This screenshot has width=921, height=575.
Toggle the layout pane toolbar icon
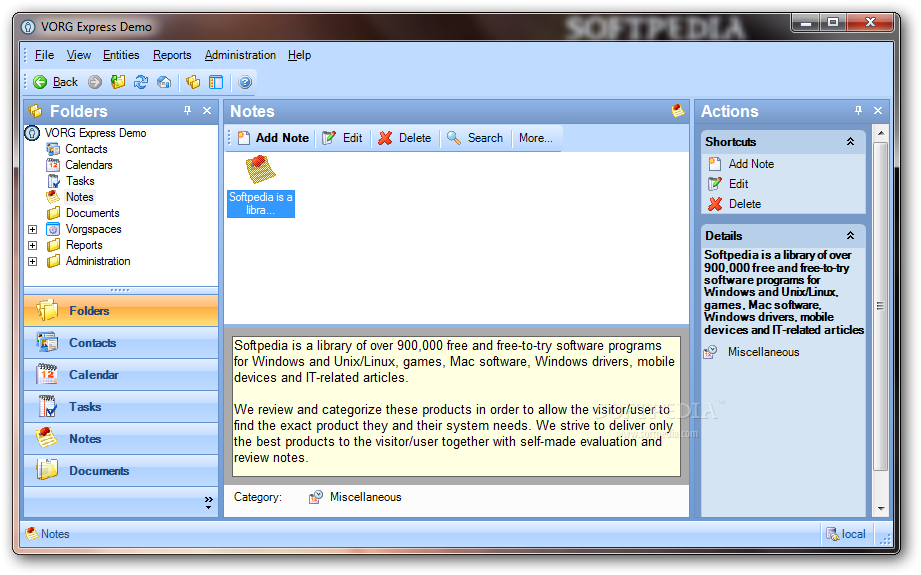pos(216,82)
